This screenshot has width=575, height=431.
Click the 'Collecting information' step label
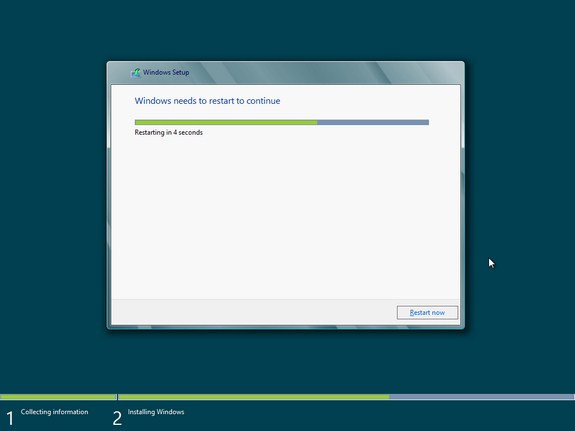pos(54,412)
